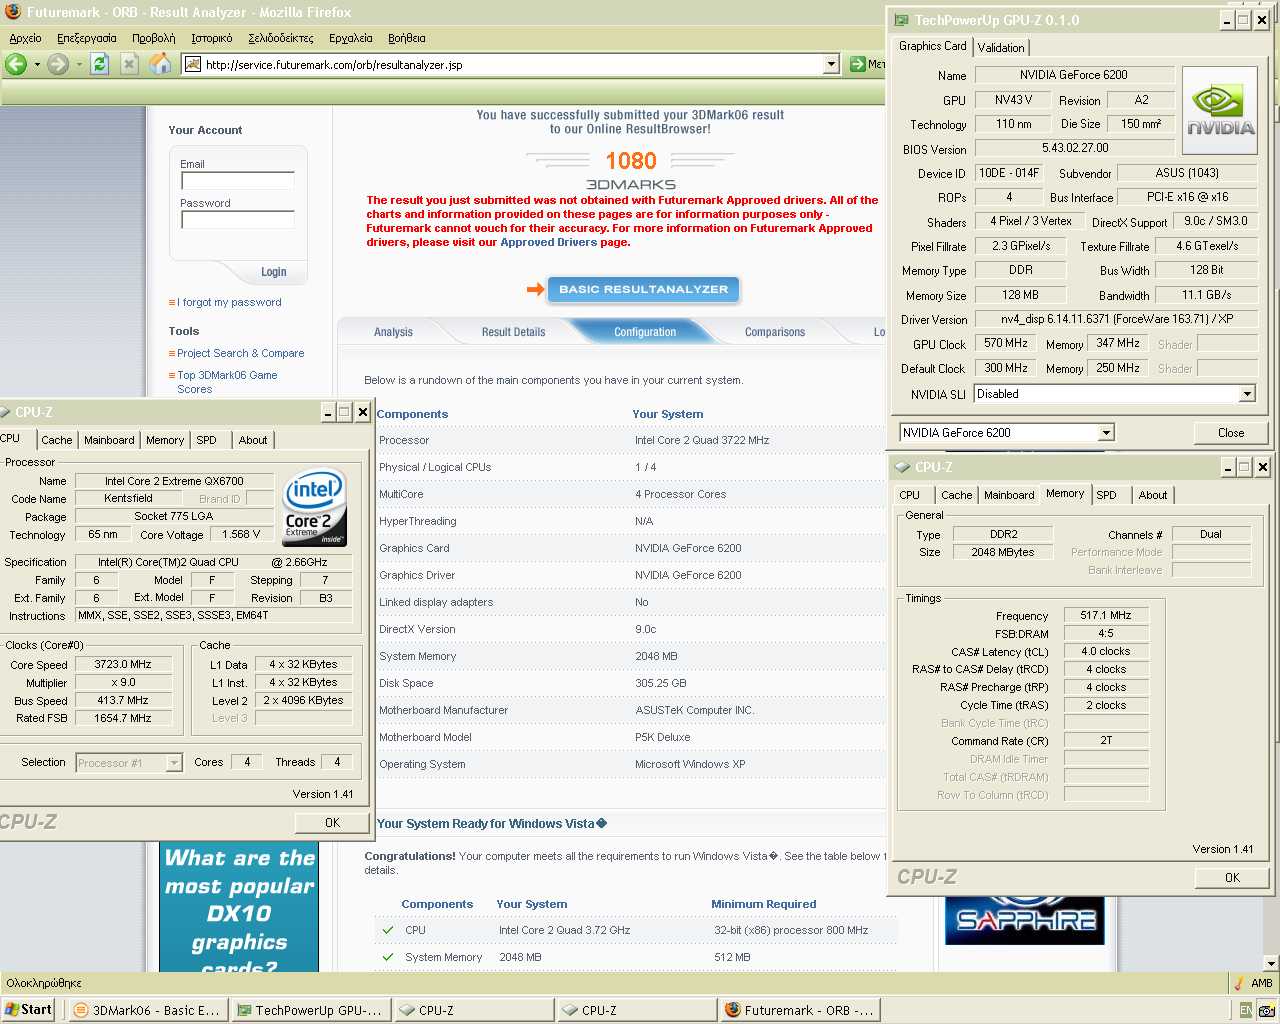Open the Βοήθεια menu

[x=407, y=38]
